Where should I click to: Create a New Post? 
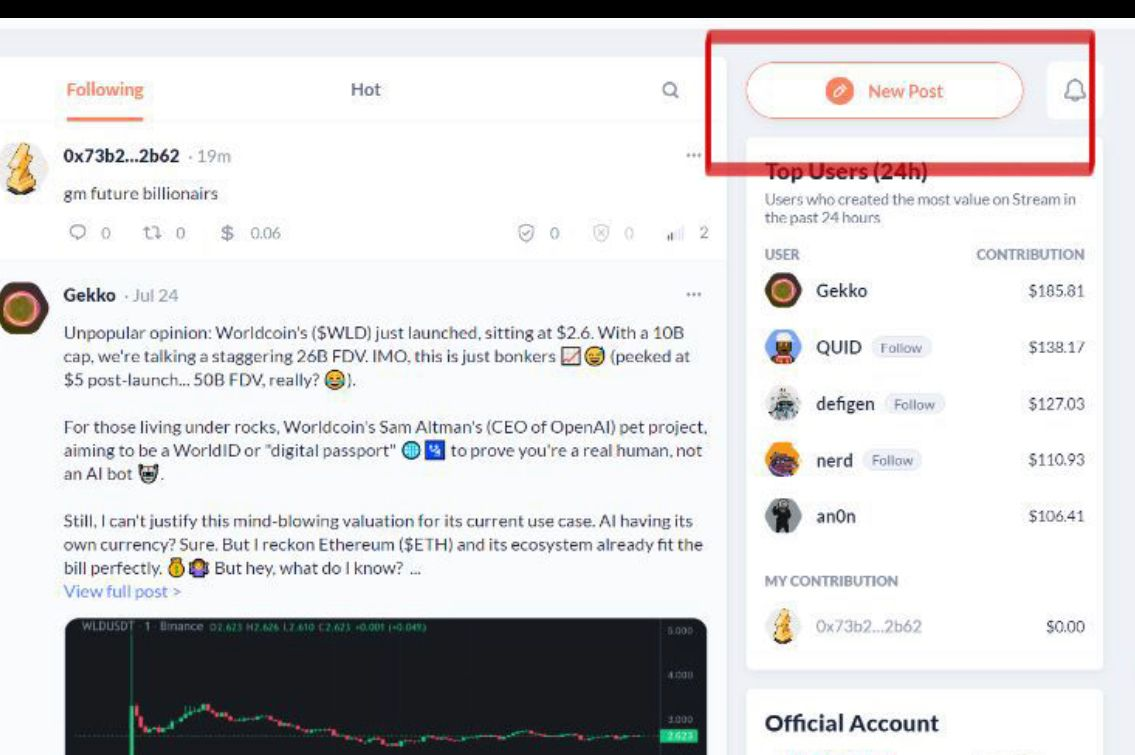[885, 90]
